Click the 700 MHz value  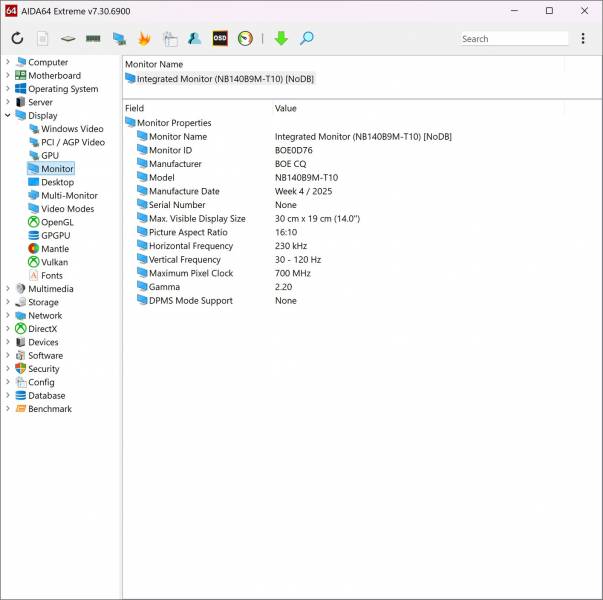pos(293,273)
